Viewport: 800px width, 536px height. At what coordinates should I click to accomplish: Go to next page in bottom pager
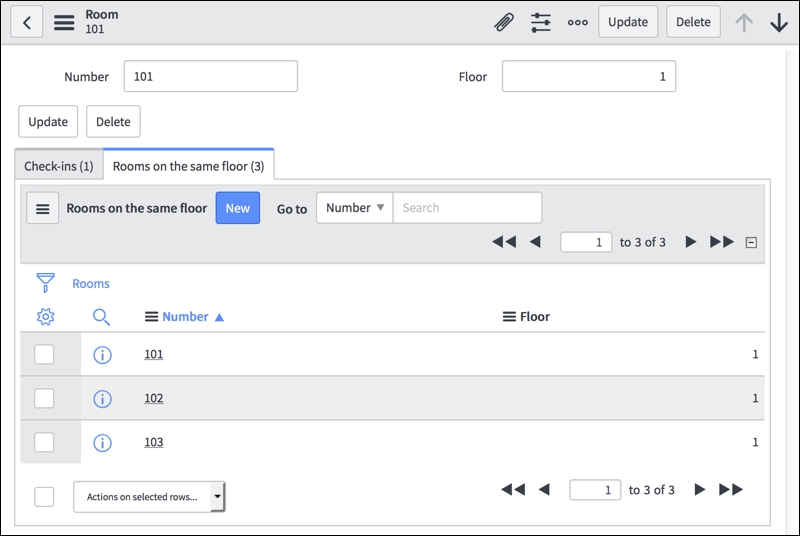699,490
